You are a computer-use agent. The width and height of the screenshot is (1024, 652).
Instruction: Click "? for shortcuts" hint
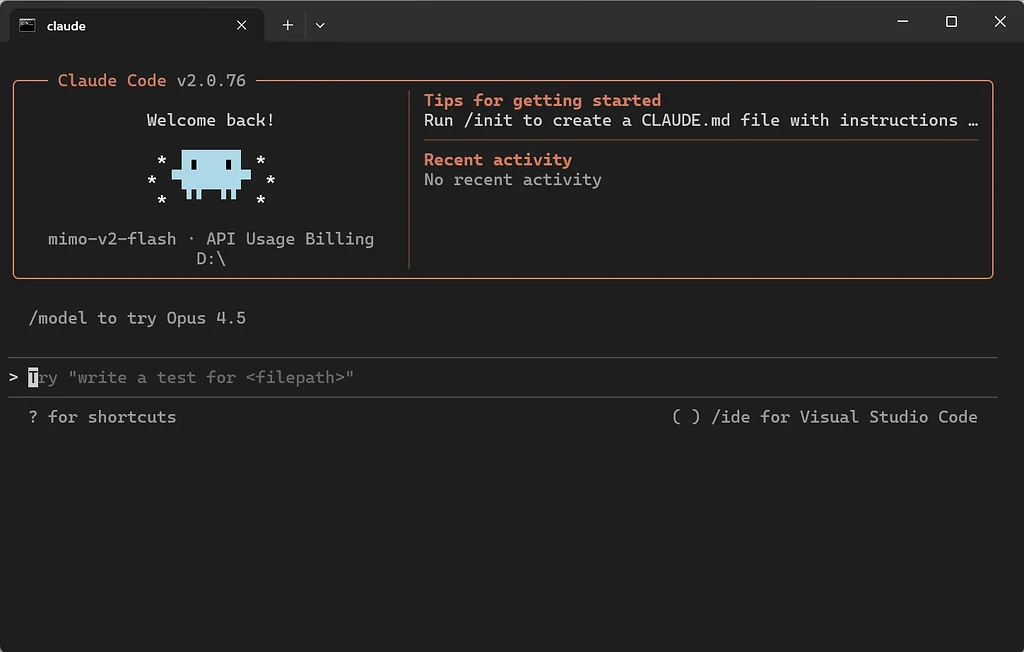(103, 417)
